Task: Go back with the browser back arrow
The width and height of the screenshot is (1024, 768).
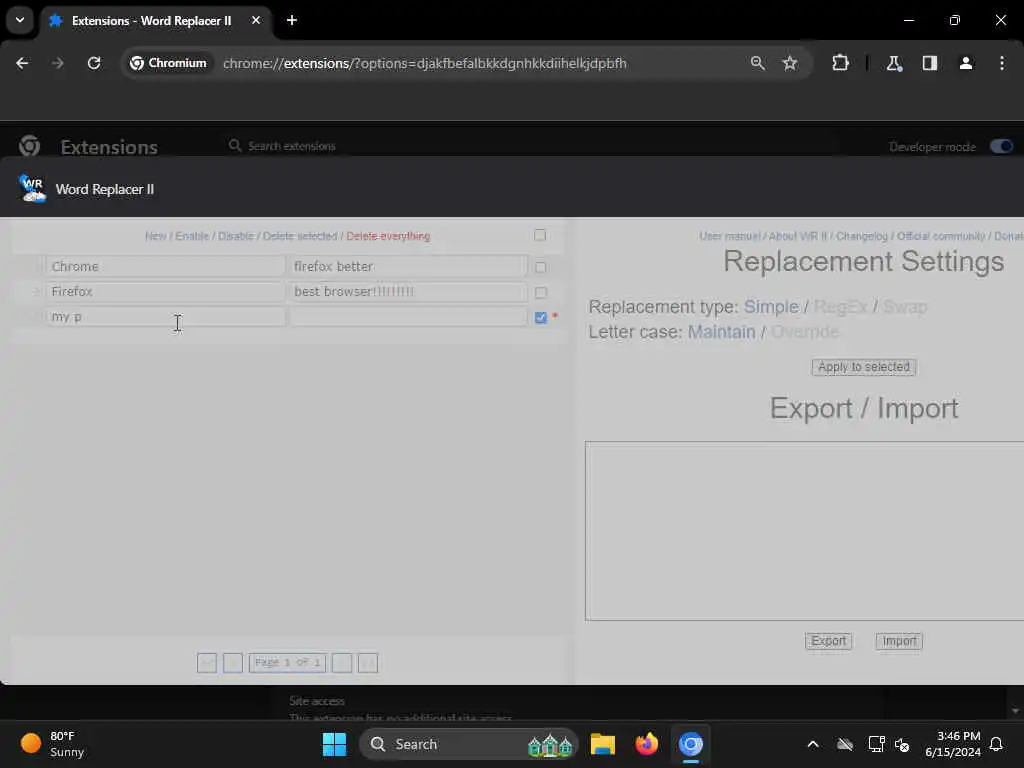Action: coord(22,63)
